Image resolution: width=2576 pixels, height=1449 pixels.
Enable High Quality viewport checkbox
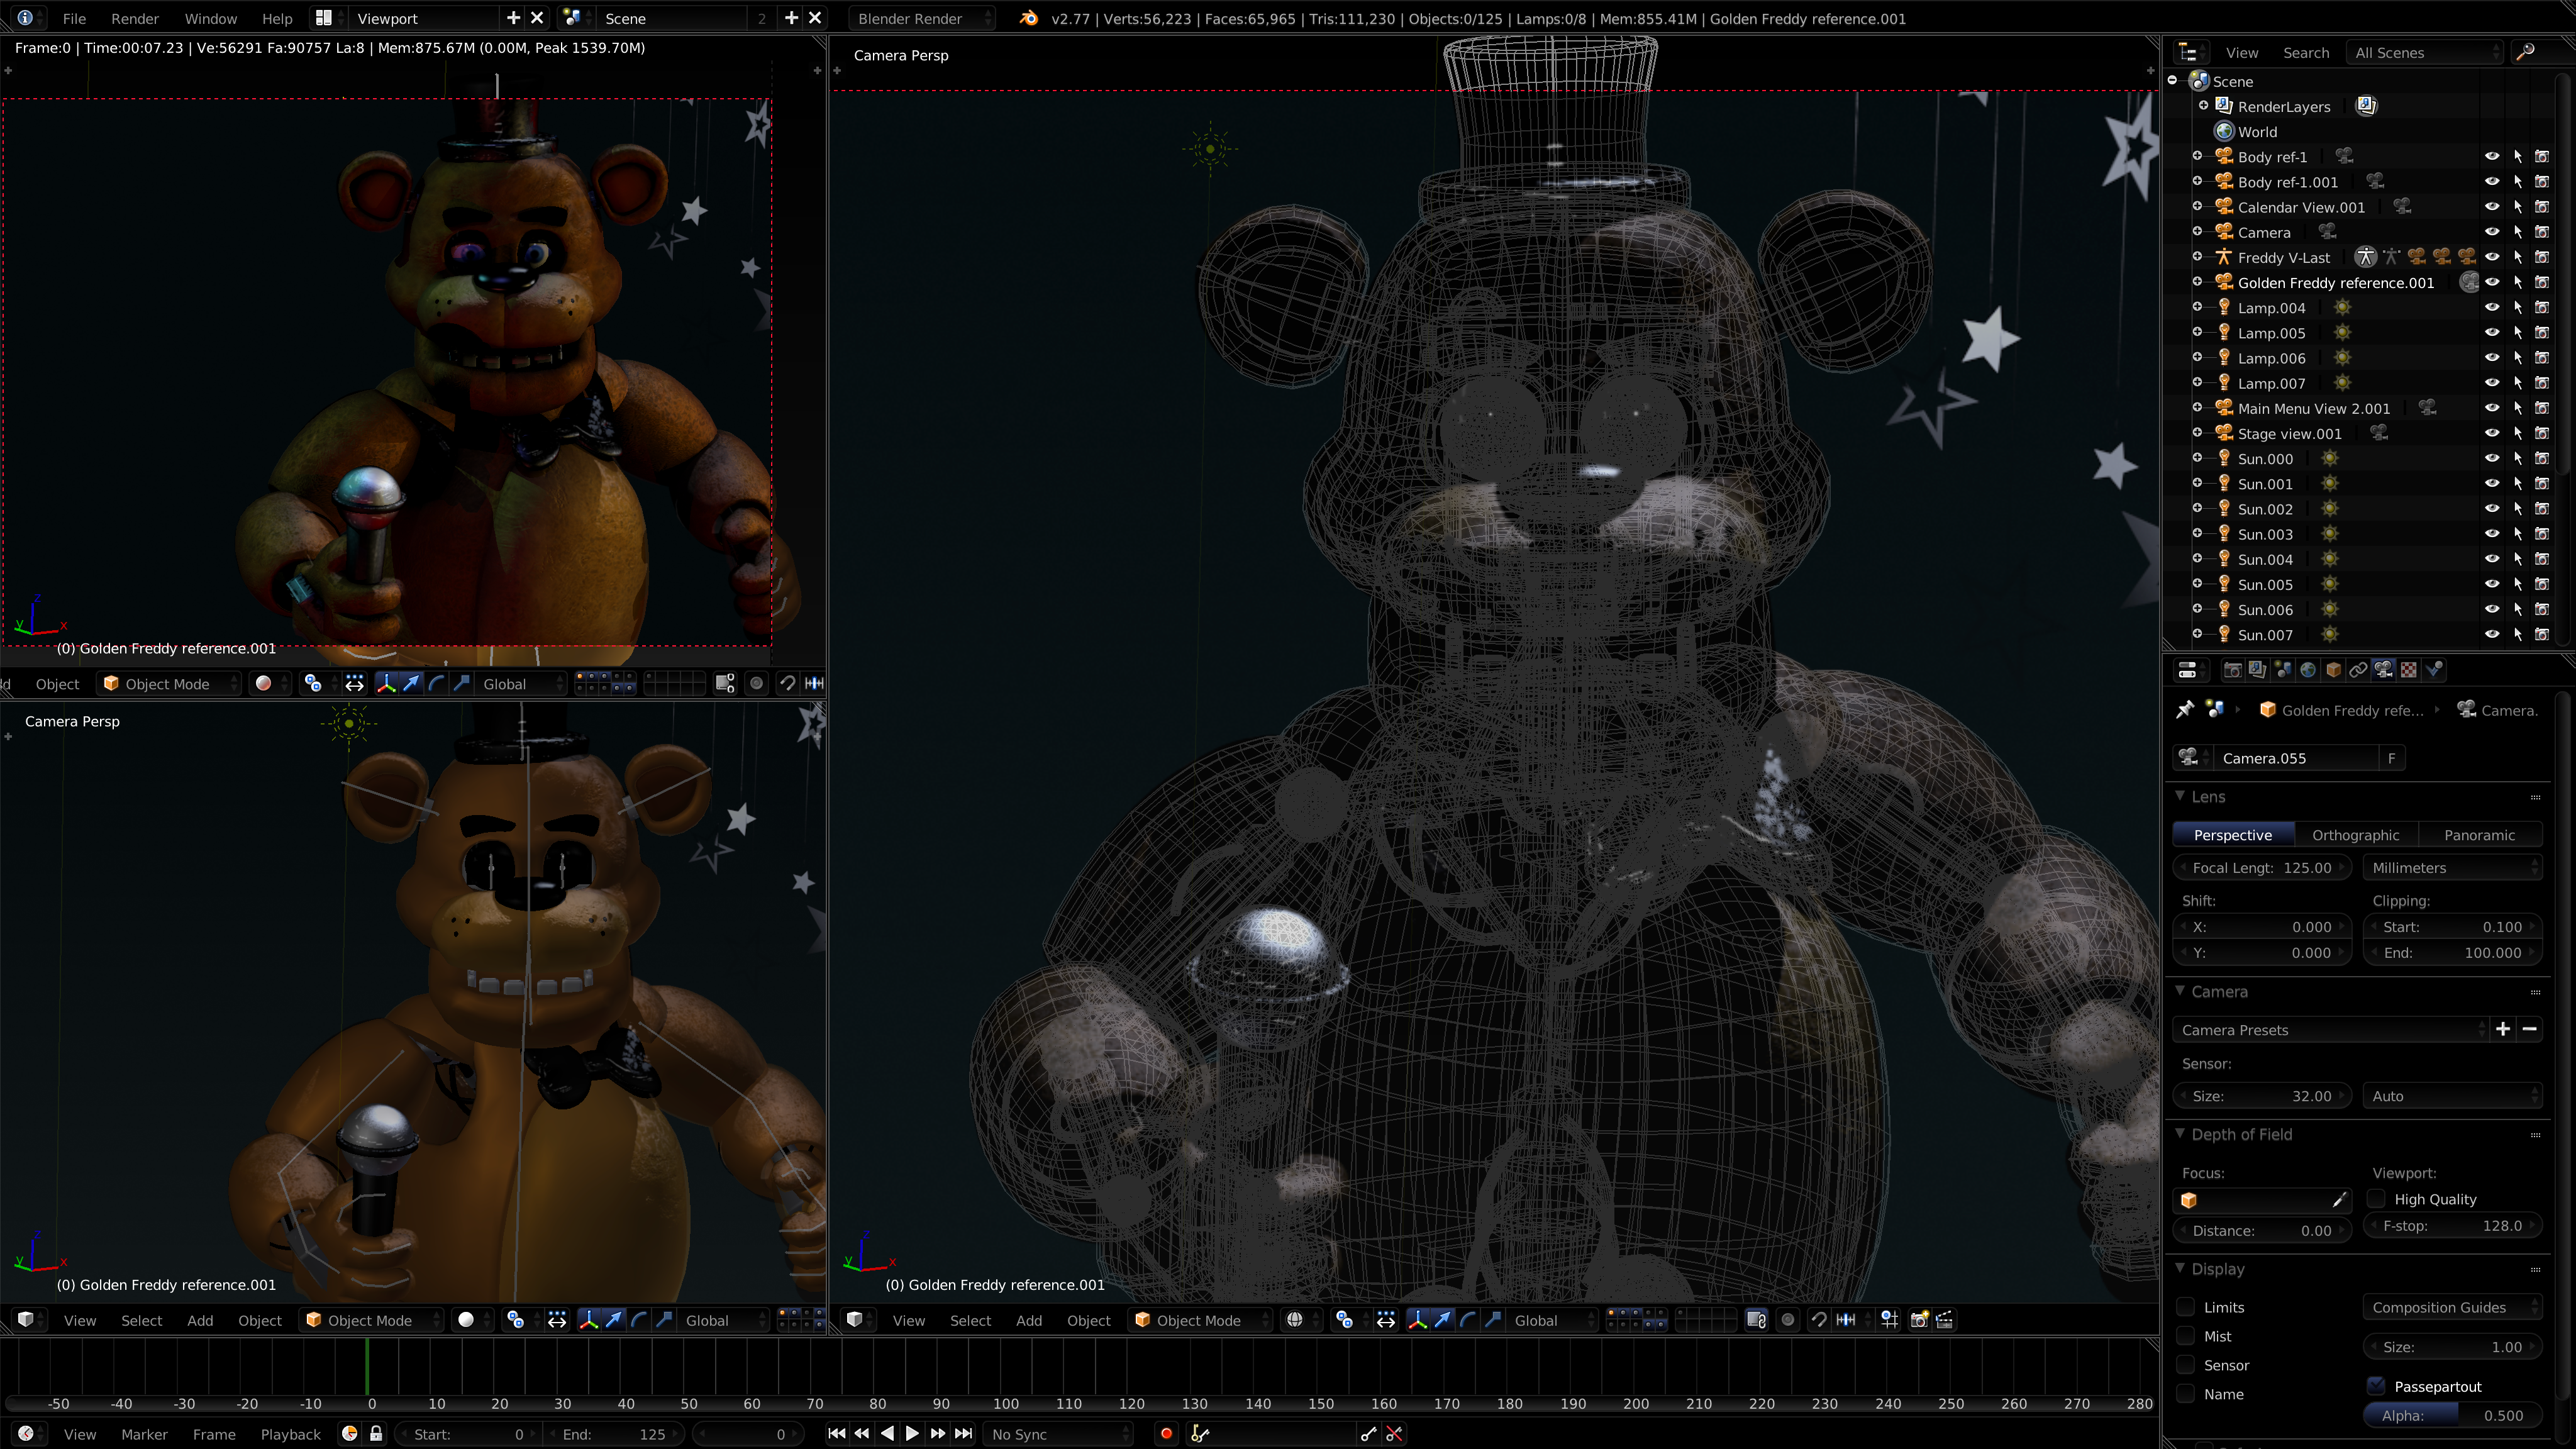click(x=2376, y=1199)
